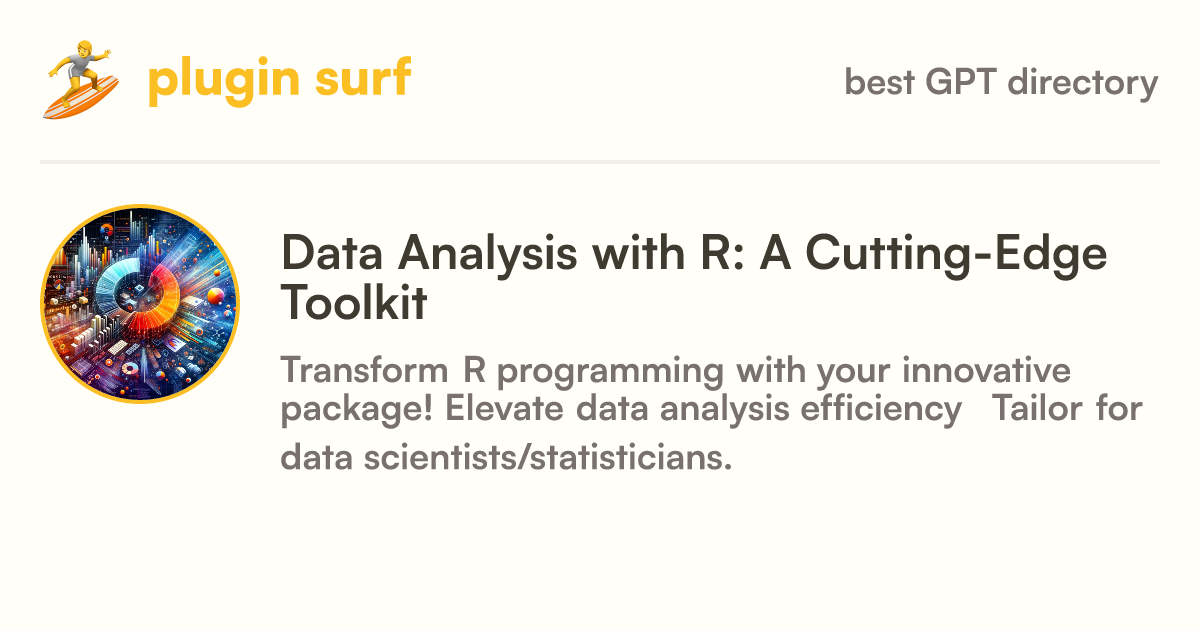Image resolution: width=1200 pixels, height=630 pixels.
Task: Click the horizontal divider below the header
Action: [600, 161]
